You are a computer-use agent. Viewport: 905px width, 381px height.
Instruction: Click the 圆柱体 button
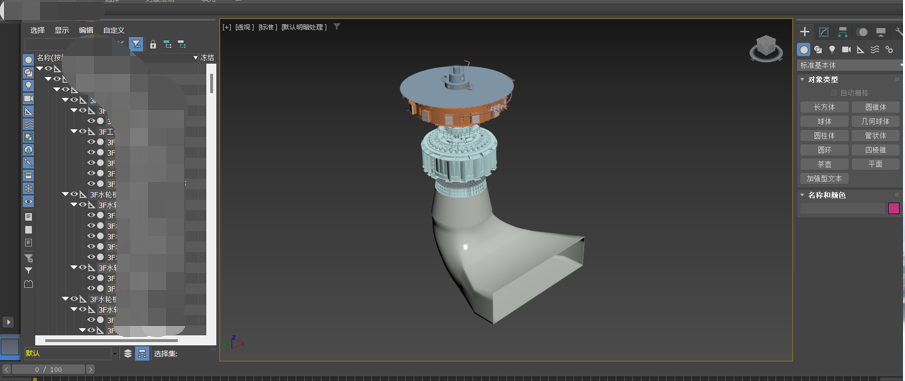click(x=824, y=136)
